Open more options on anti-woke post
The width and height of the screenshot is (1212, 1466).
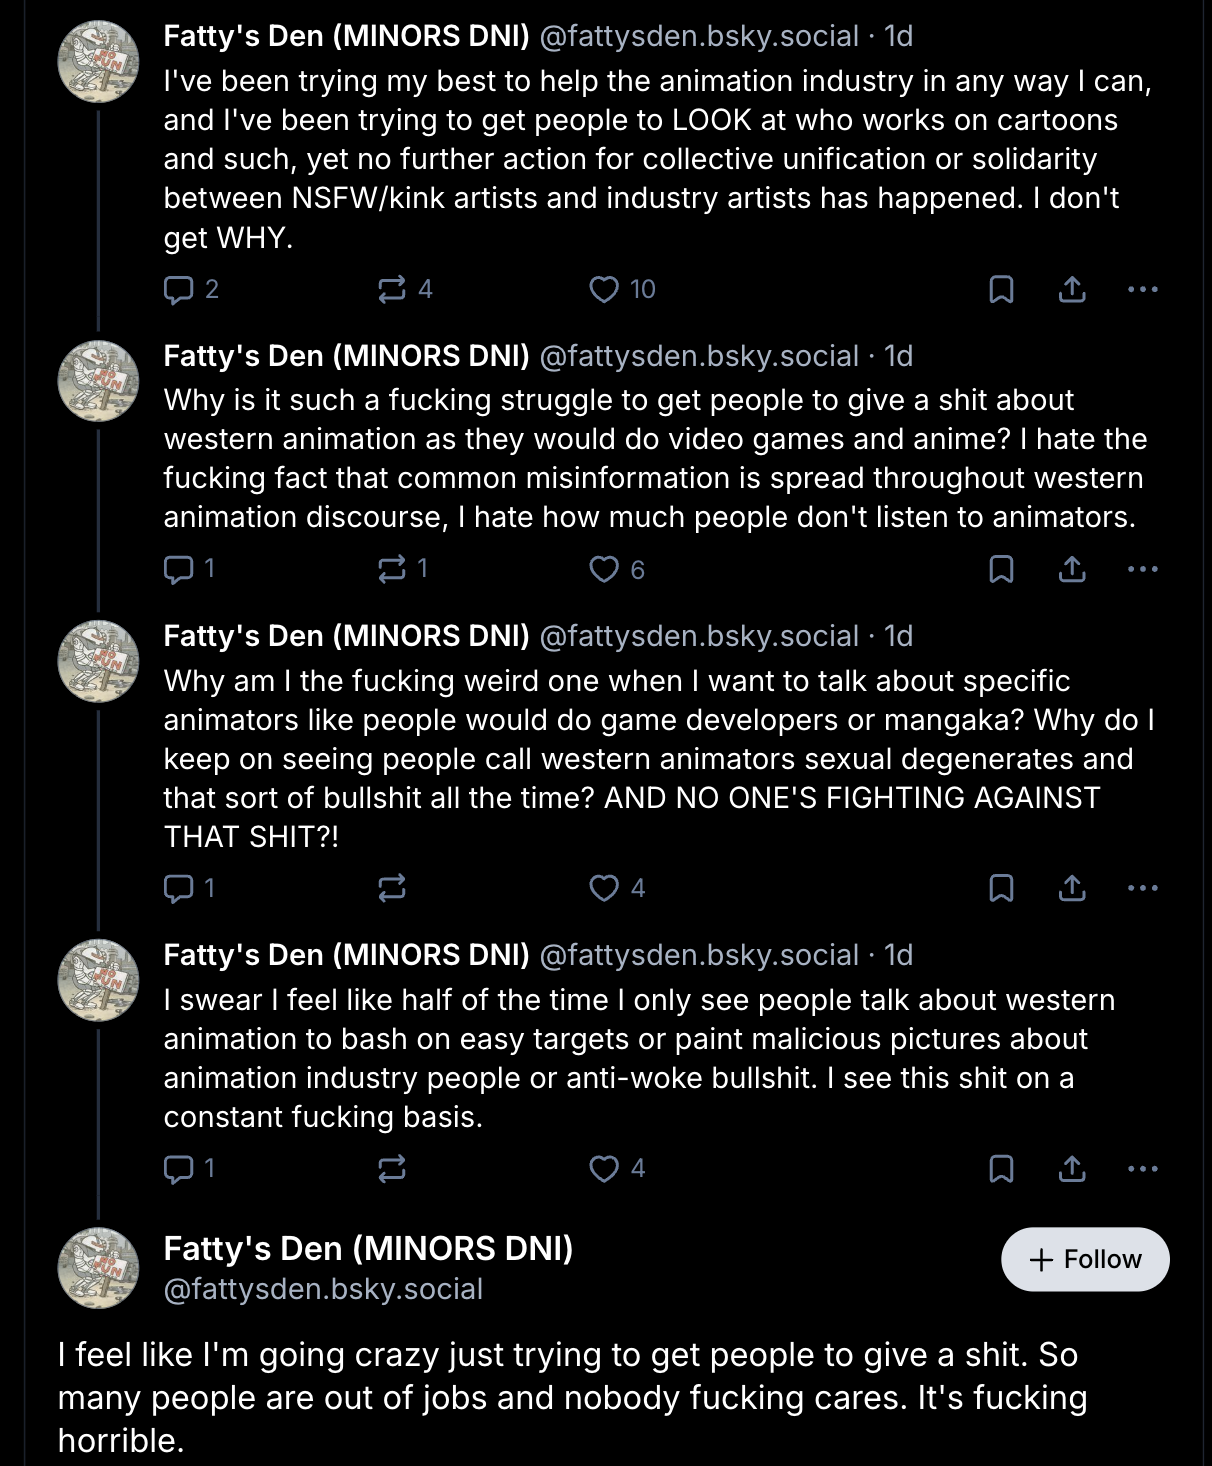click(1142, 1168)
